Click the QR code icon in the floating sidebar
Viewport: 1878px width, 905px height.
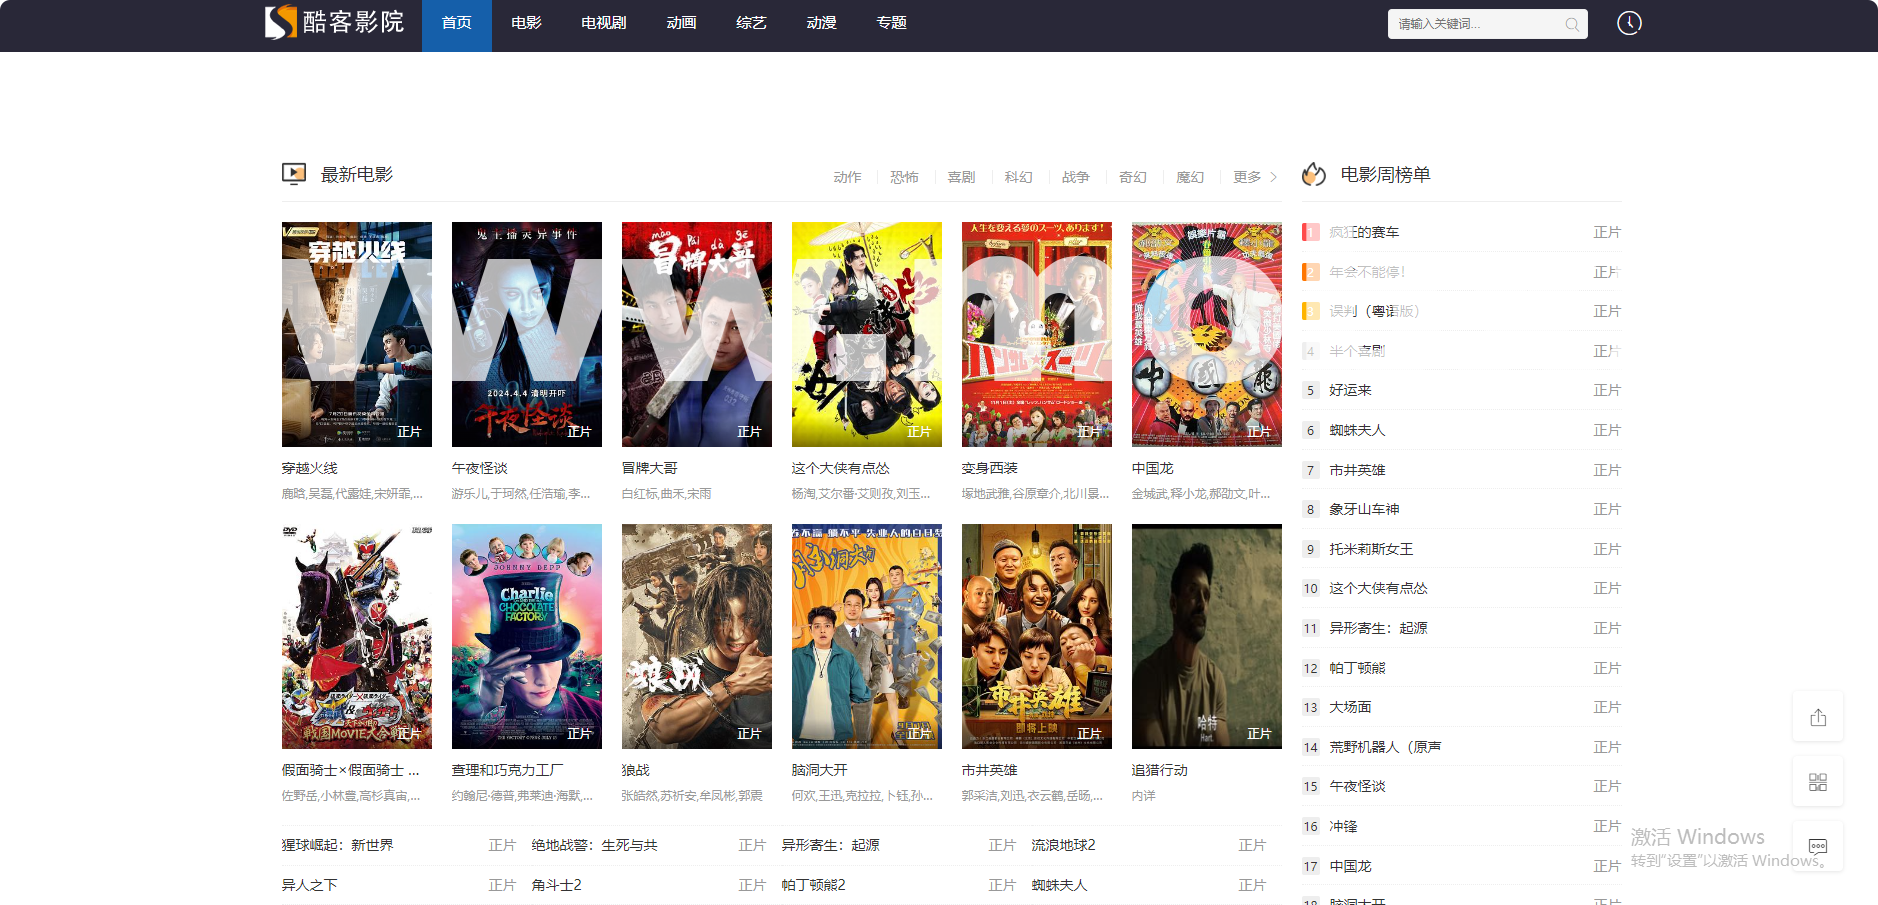pos(1818,782)
